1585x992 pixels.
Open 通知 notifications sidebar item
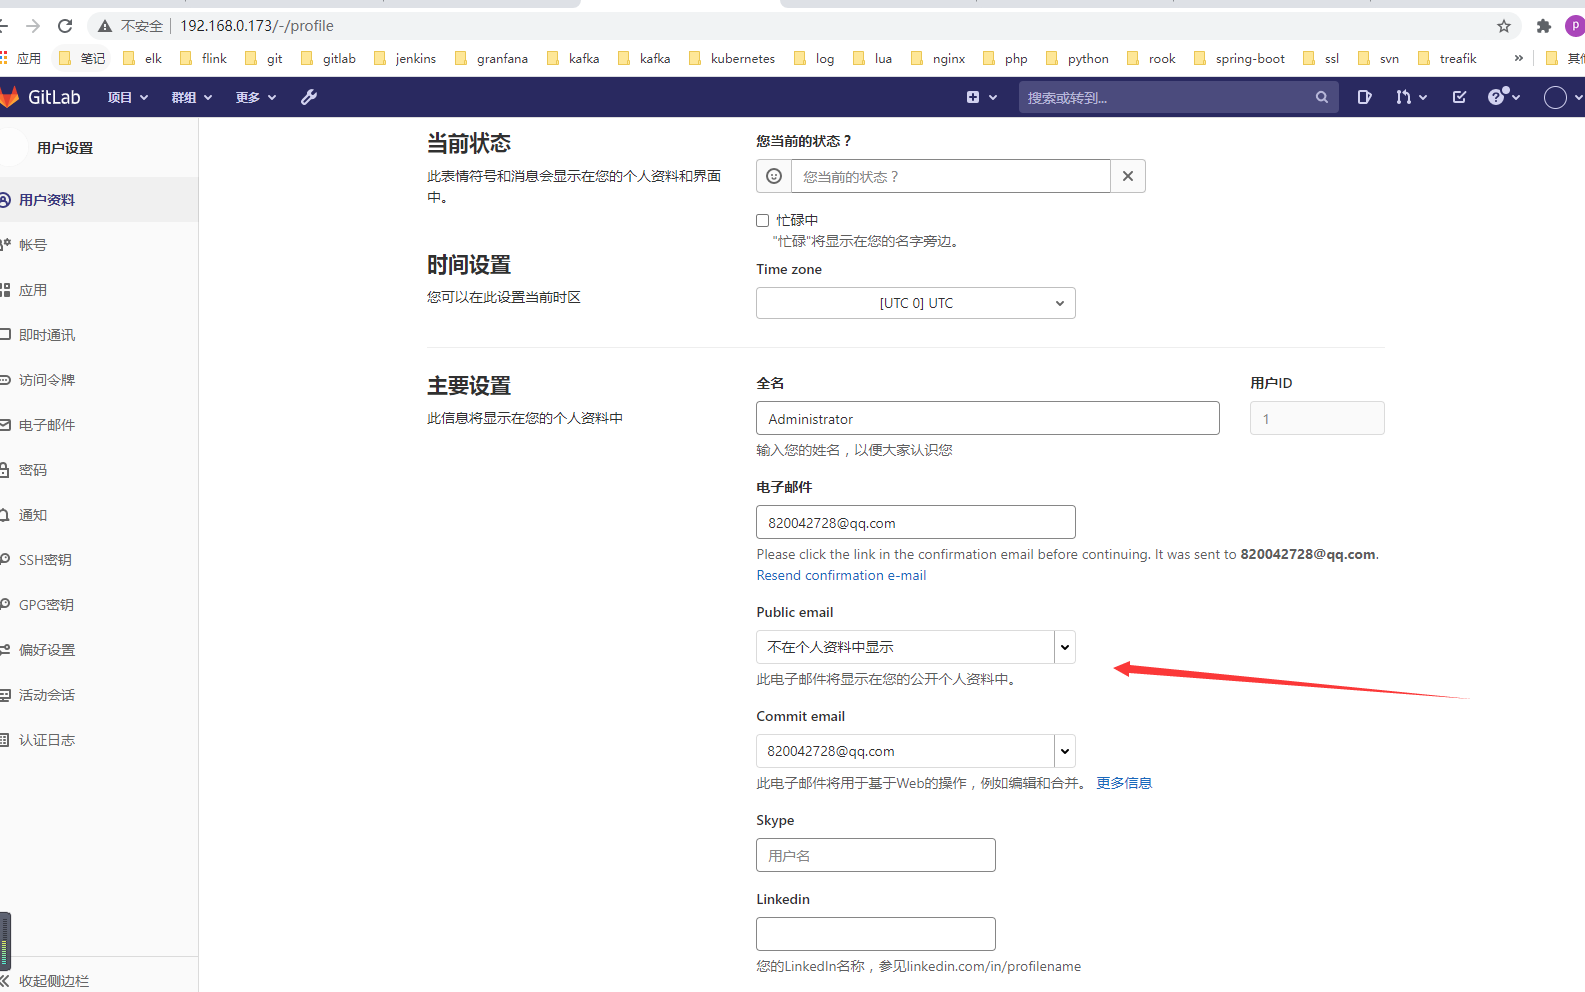pyautogui.click(x=99, y=515)
